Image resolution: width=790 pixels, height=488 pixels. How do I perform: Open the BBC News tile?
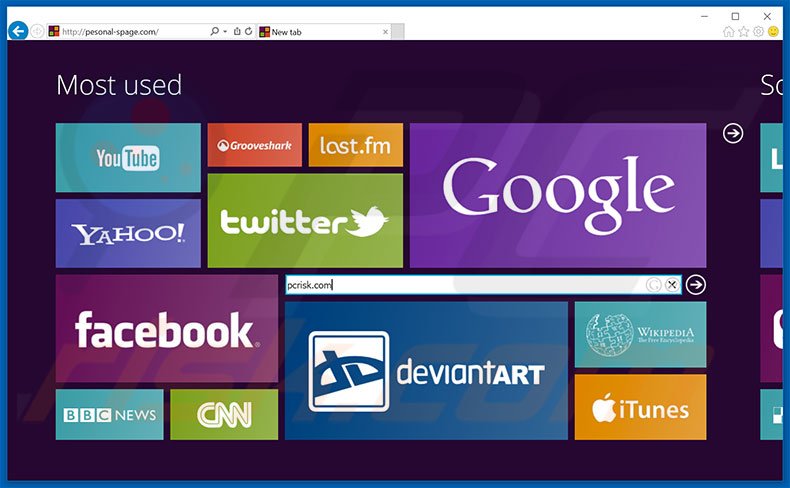tap(110, 414)
